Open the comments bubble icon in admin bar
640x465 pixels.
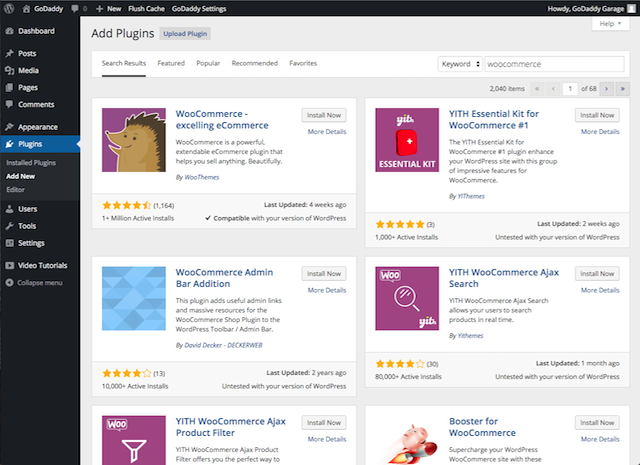75,9
